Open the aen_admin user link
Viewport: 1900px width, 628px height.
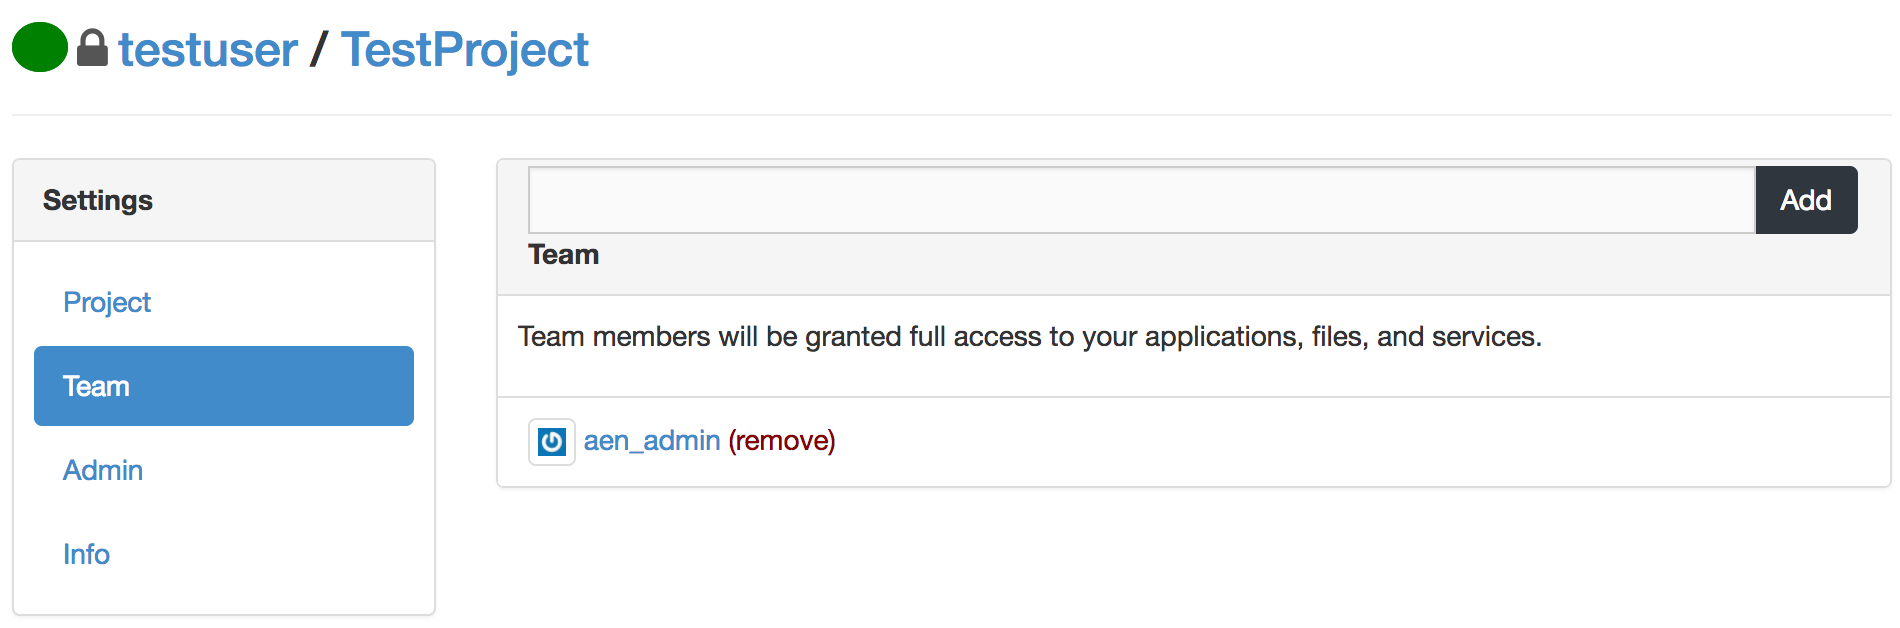652,441
